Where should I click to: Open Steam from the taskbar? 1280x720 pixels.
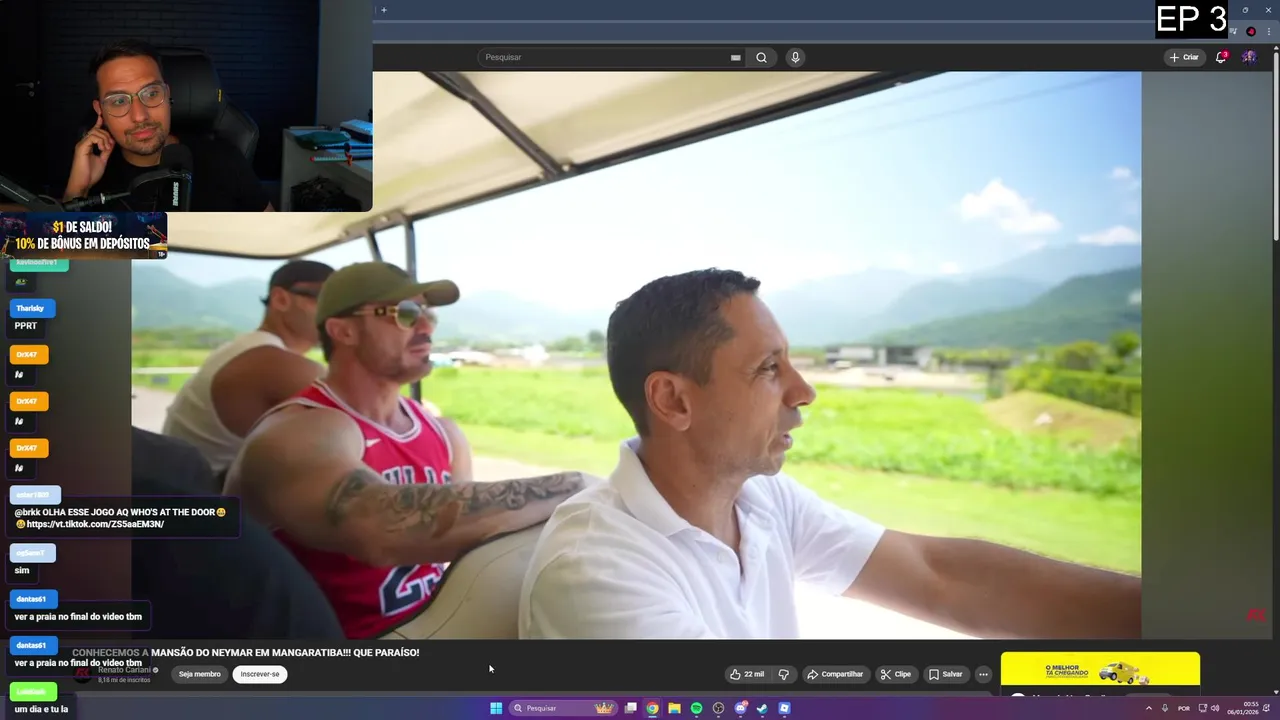[762, 708]
